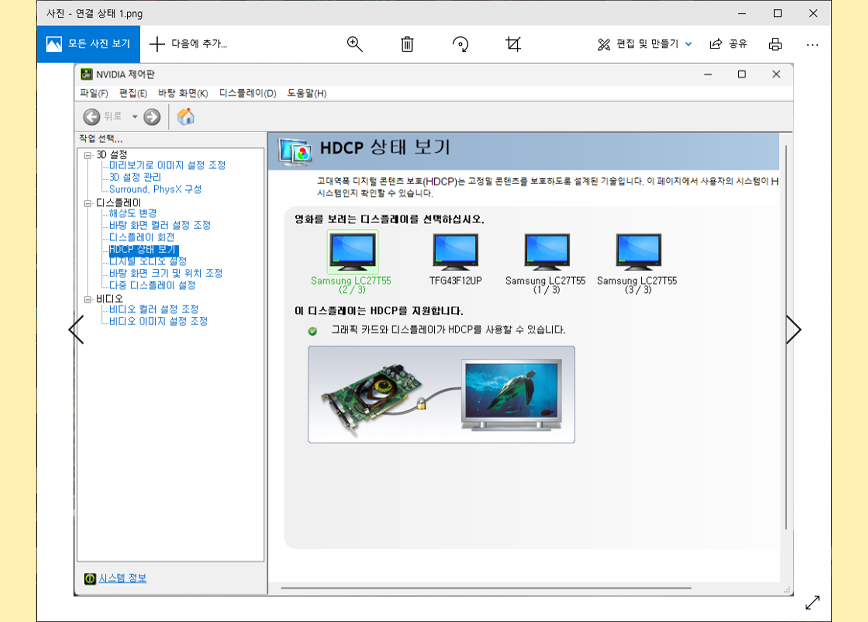Click the HDCP page header icon
This screenshot has height=622, width=868.
(294, 152)
